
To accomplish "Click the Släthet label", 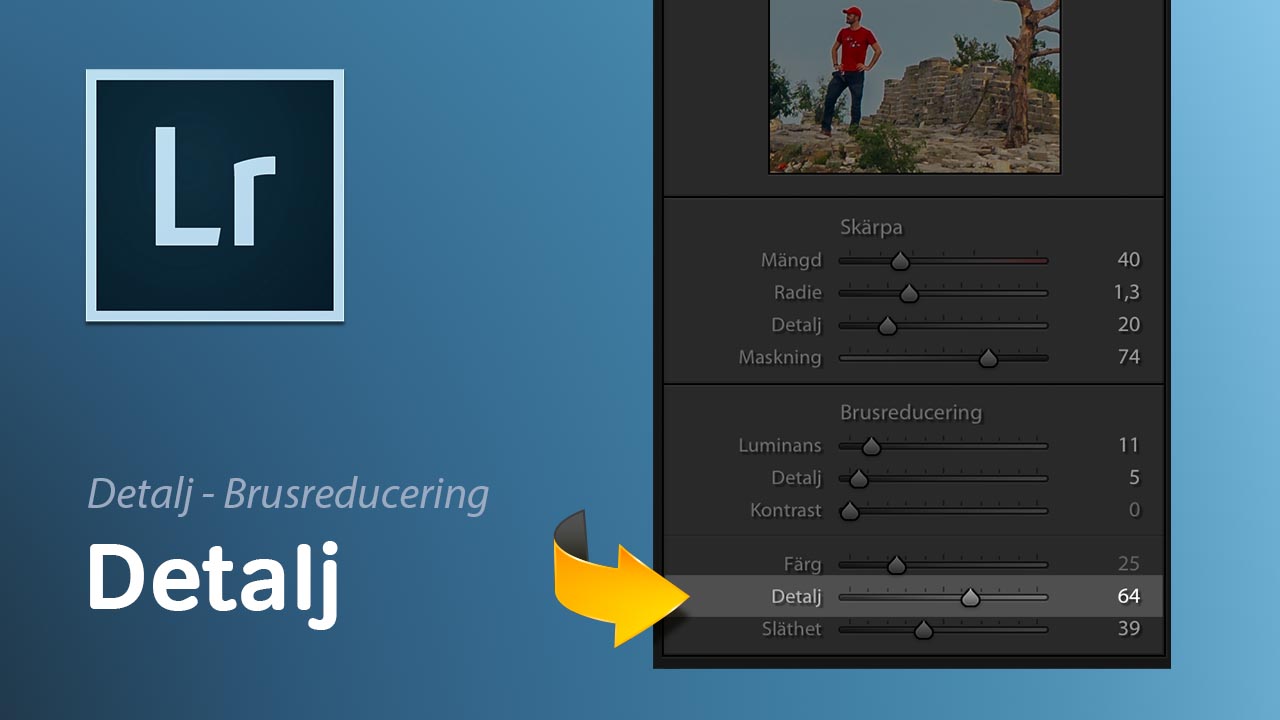I will click(x=791, y=629).
